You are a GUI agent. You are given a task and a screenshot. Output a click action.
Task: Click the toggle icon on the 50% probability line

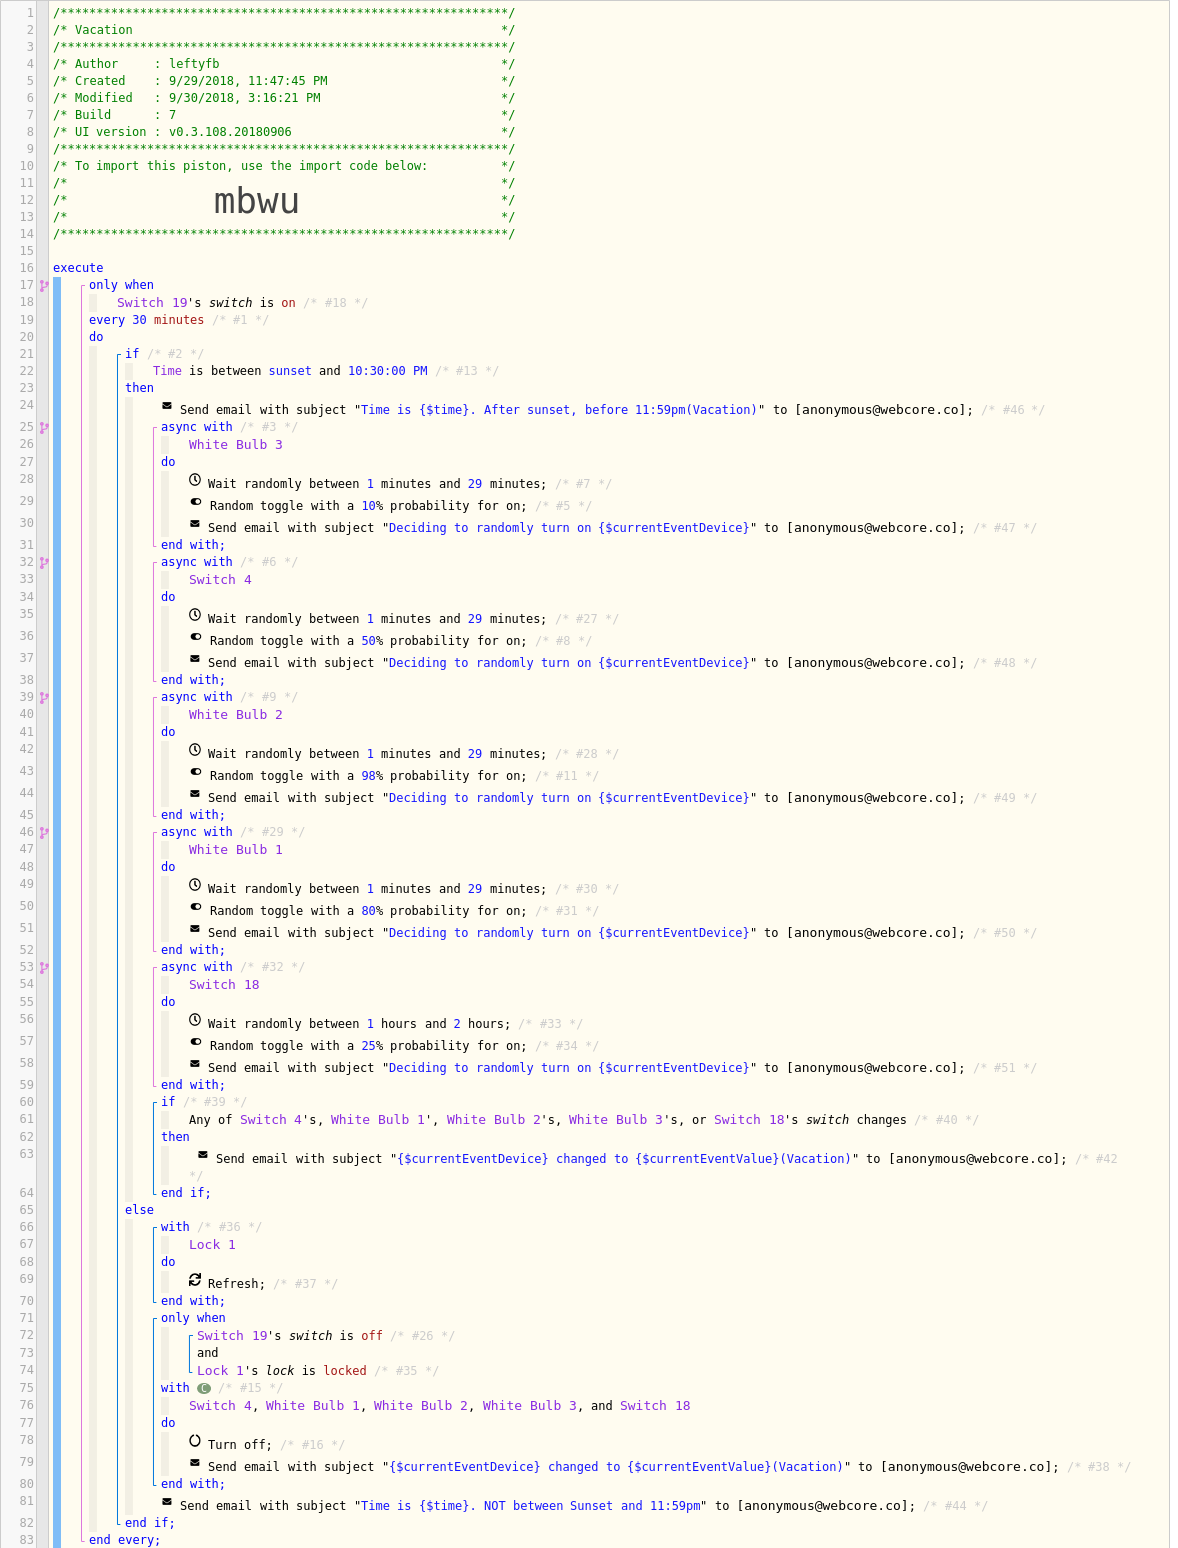point(196,638)
